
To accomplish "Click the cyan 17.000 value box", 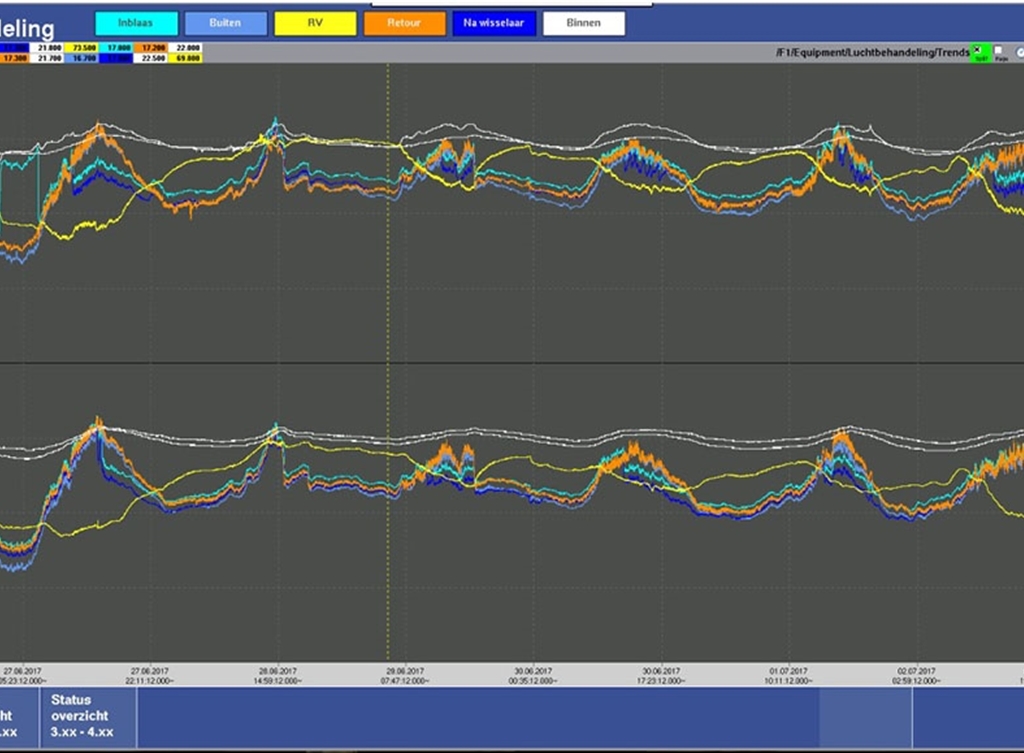I will (x=117, y=47).
